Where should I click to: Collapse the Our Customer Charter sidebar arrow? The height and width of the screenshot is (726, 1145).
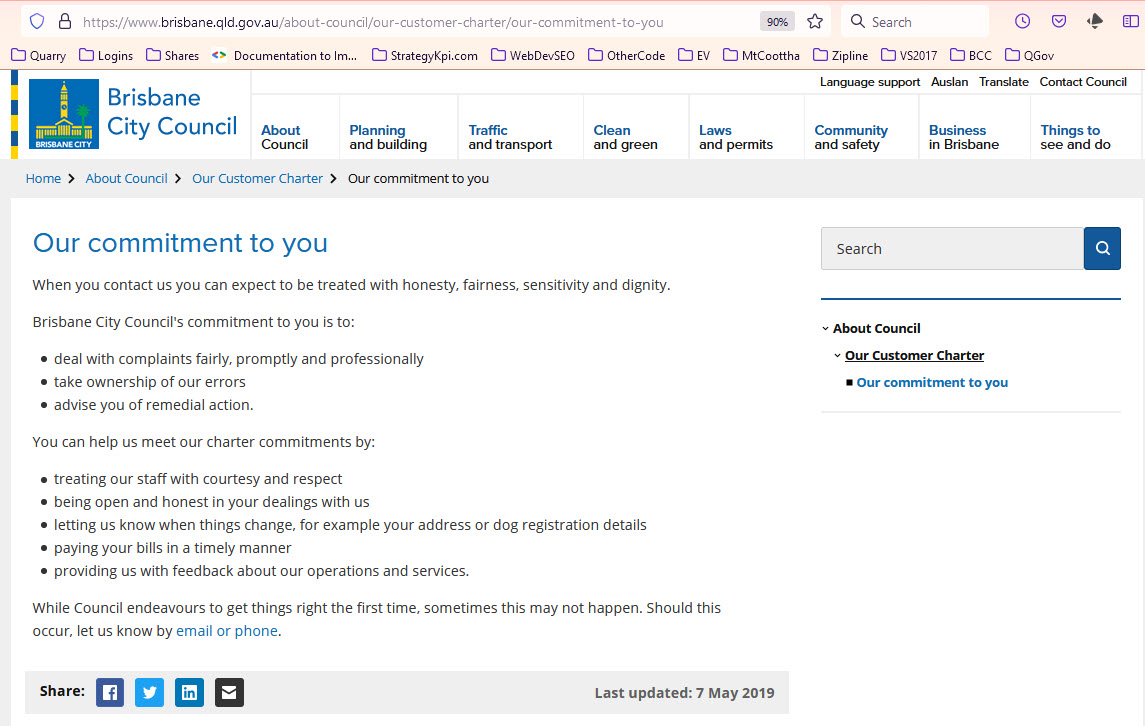point(838,356)
